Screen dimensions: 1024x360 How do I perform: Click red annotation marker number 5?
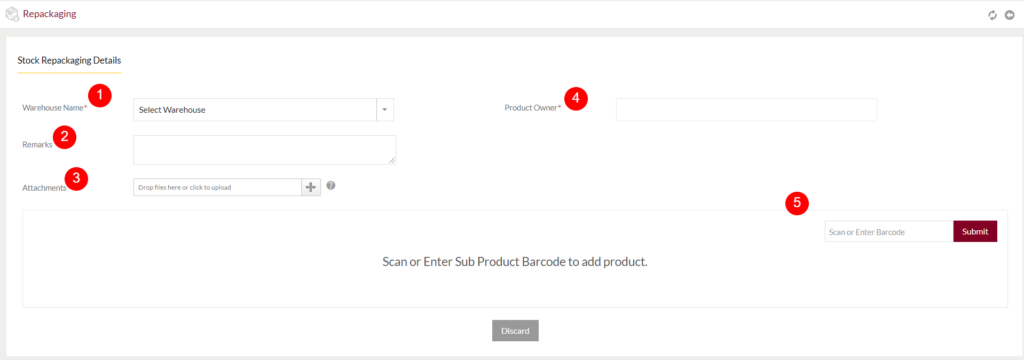(x=797, y=203)
